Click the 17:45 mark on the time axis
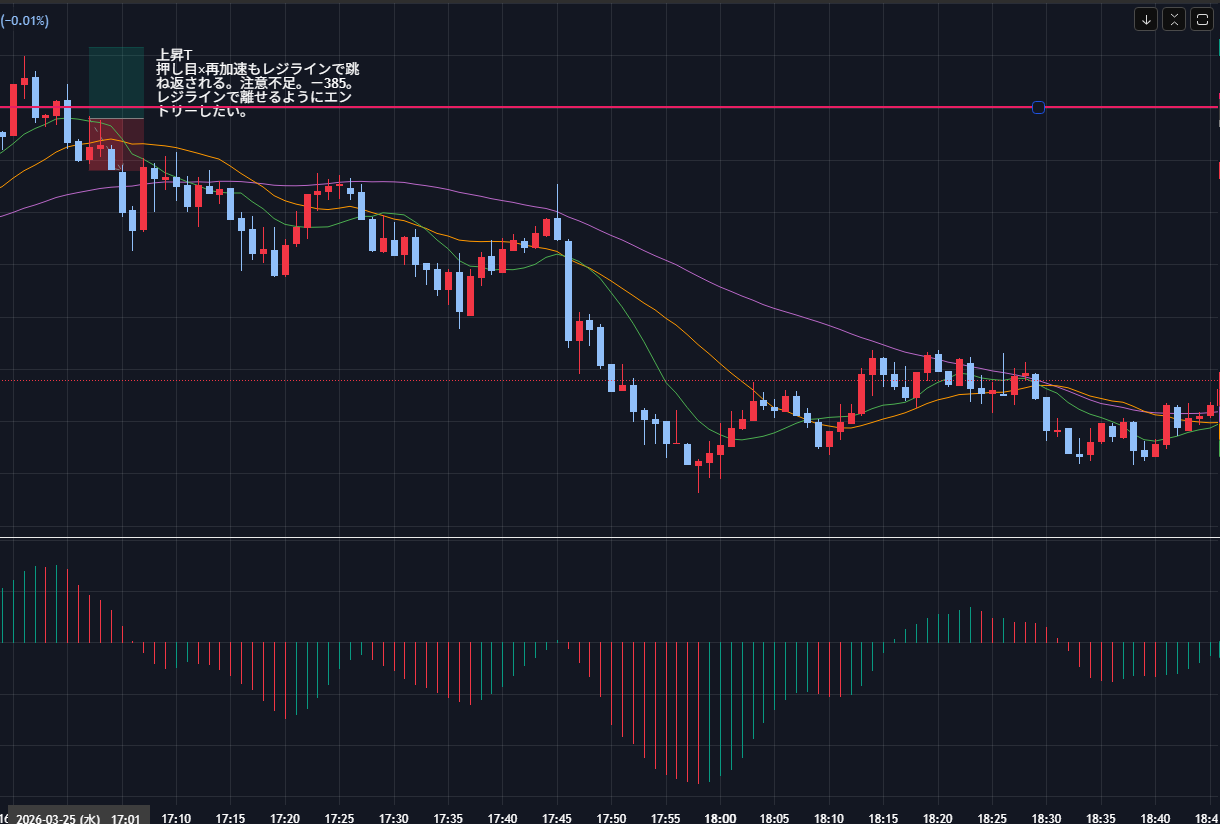This screenshot has height=824, width=1220. 557,817
